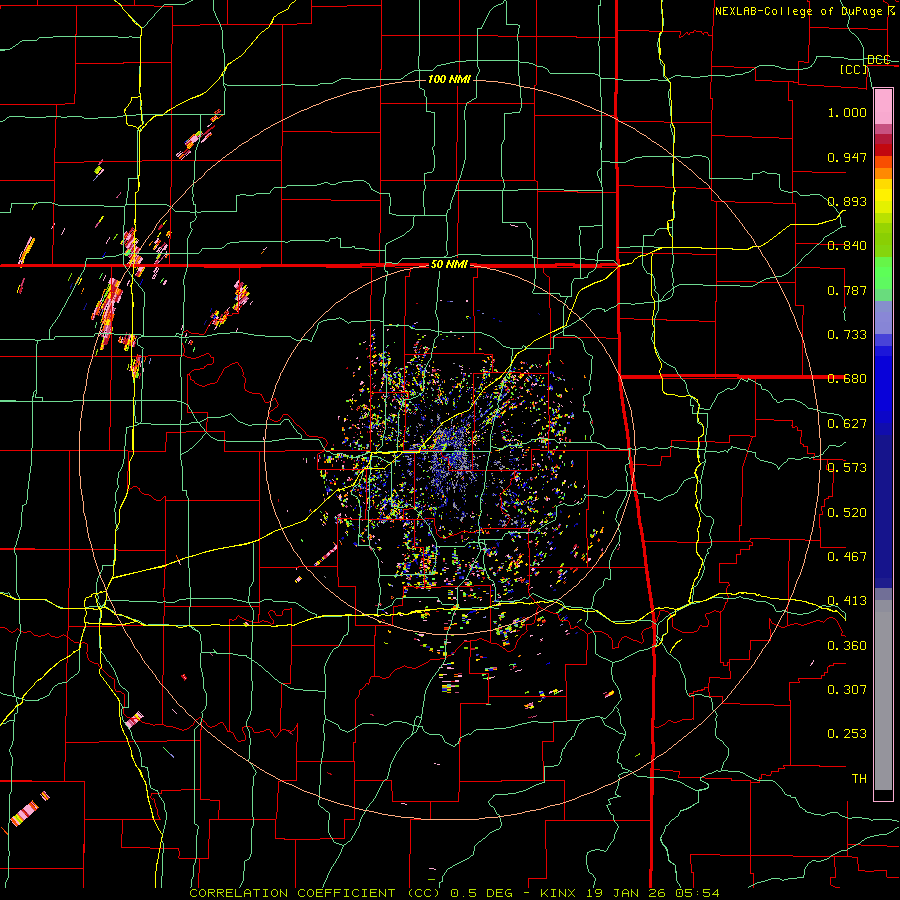Select the 0.947 scale value
This screenshot has height=900, width=900.
coord(847,157)
